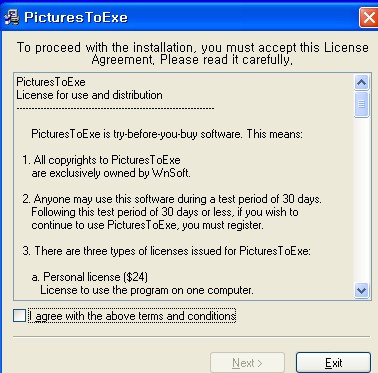
Task: Click the try-before-you-buy software sentence
Action: click(x=167, y=134)
